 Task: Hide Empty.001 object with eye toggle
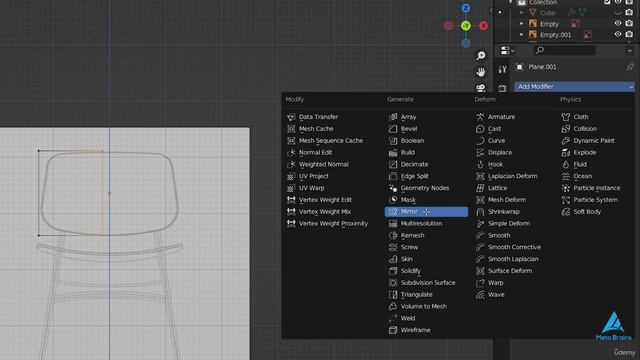618,35
